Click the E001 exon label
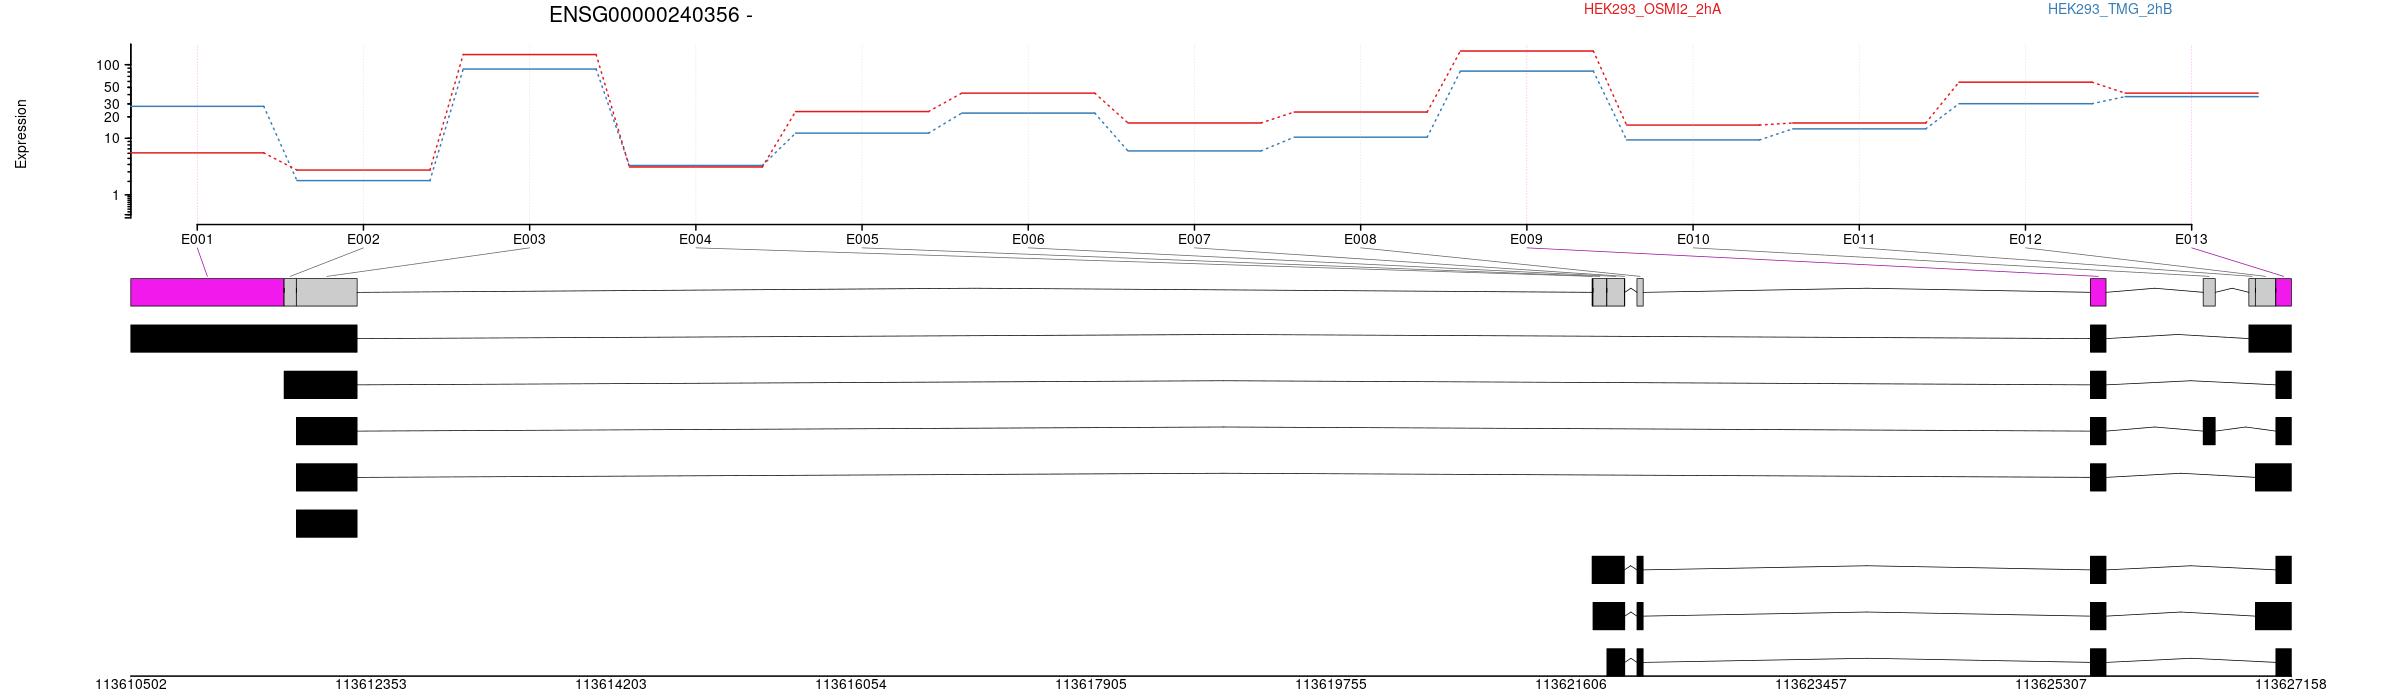Image resolution: width=2400 pixels, height=700 pixels. pyautogui.click(x=197, y=239)
